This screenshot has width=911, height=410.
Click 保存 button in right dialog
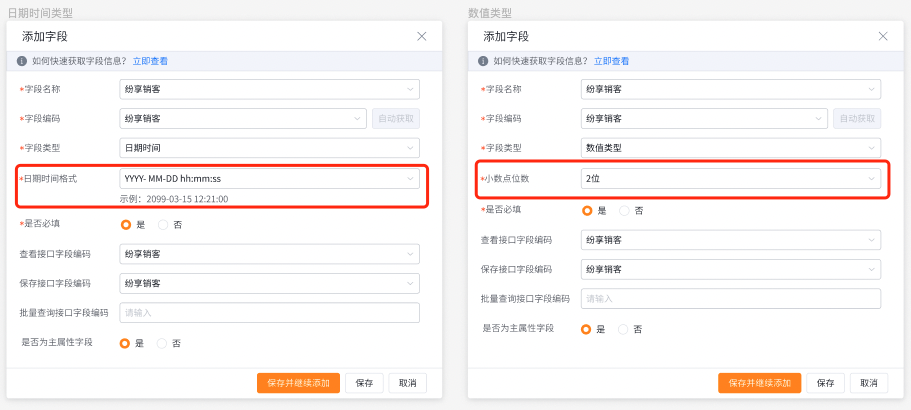pos(826,383)
